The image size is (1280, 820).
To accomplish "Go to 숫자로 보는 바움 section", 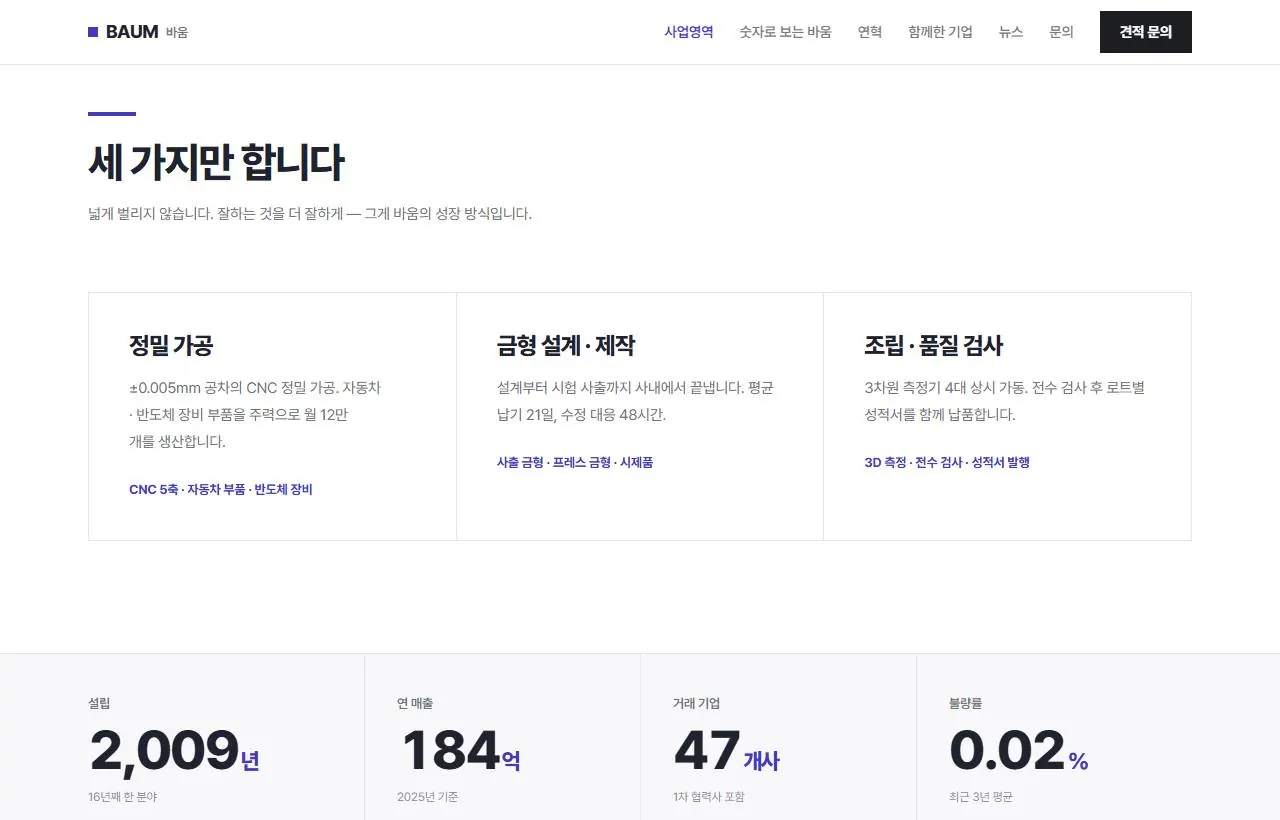I will click(785, 32).
